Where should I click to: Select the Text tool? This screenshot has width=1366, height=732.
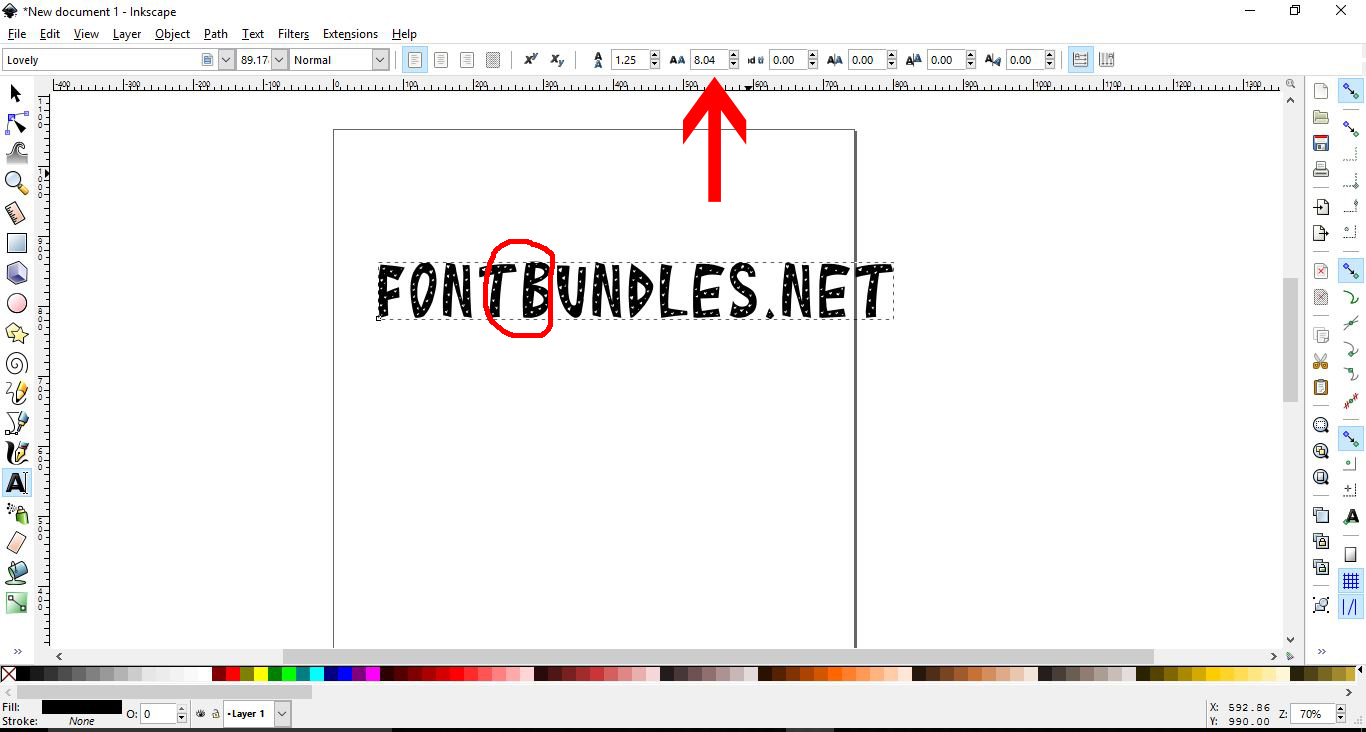[x=16, y=483]
